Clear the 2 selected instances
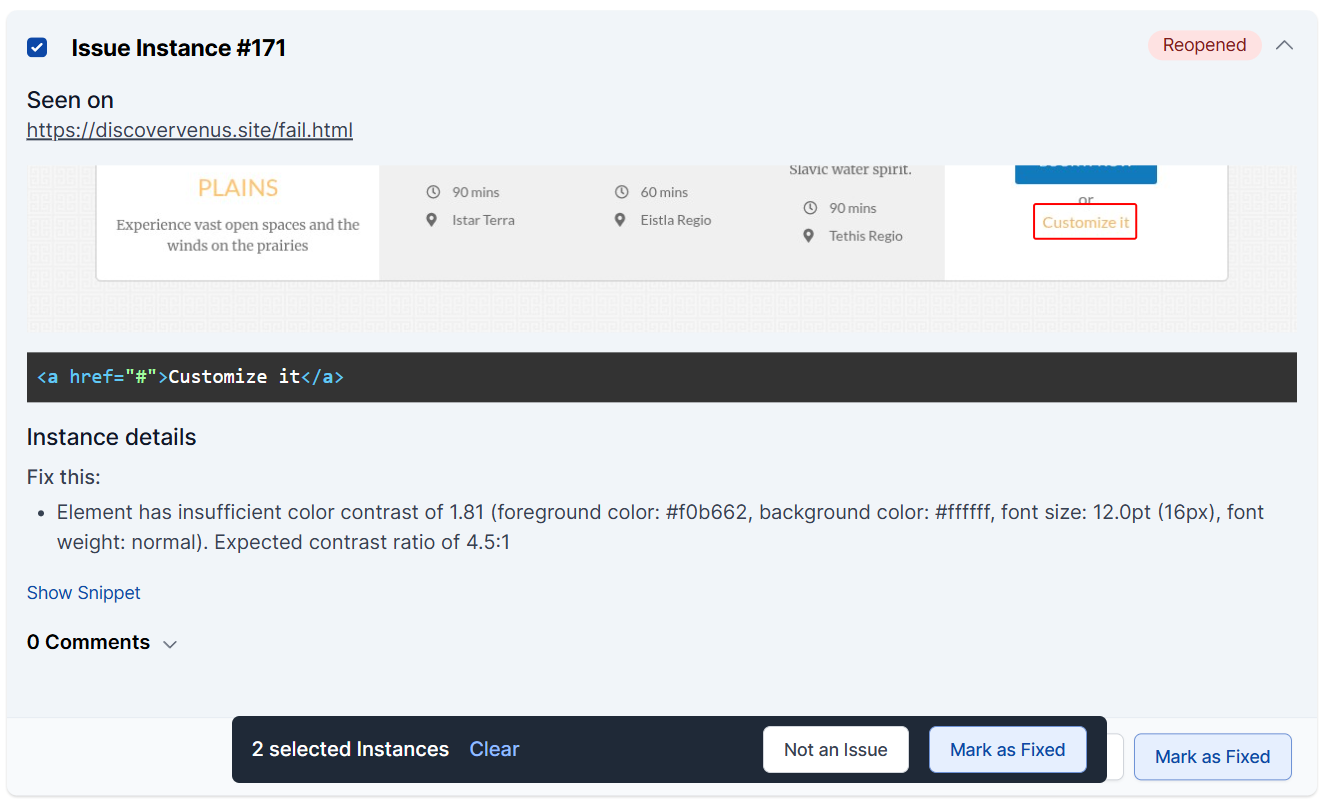This screenshot has width=1326, height=801. click(494, 749)
